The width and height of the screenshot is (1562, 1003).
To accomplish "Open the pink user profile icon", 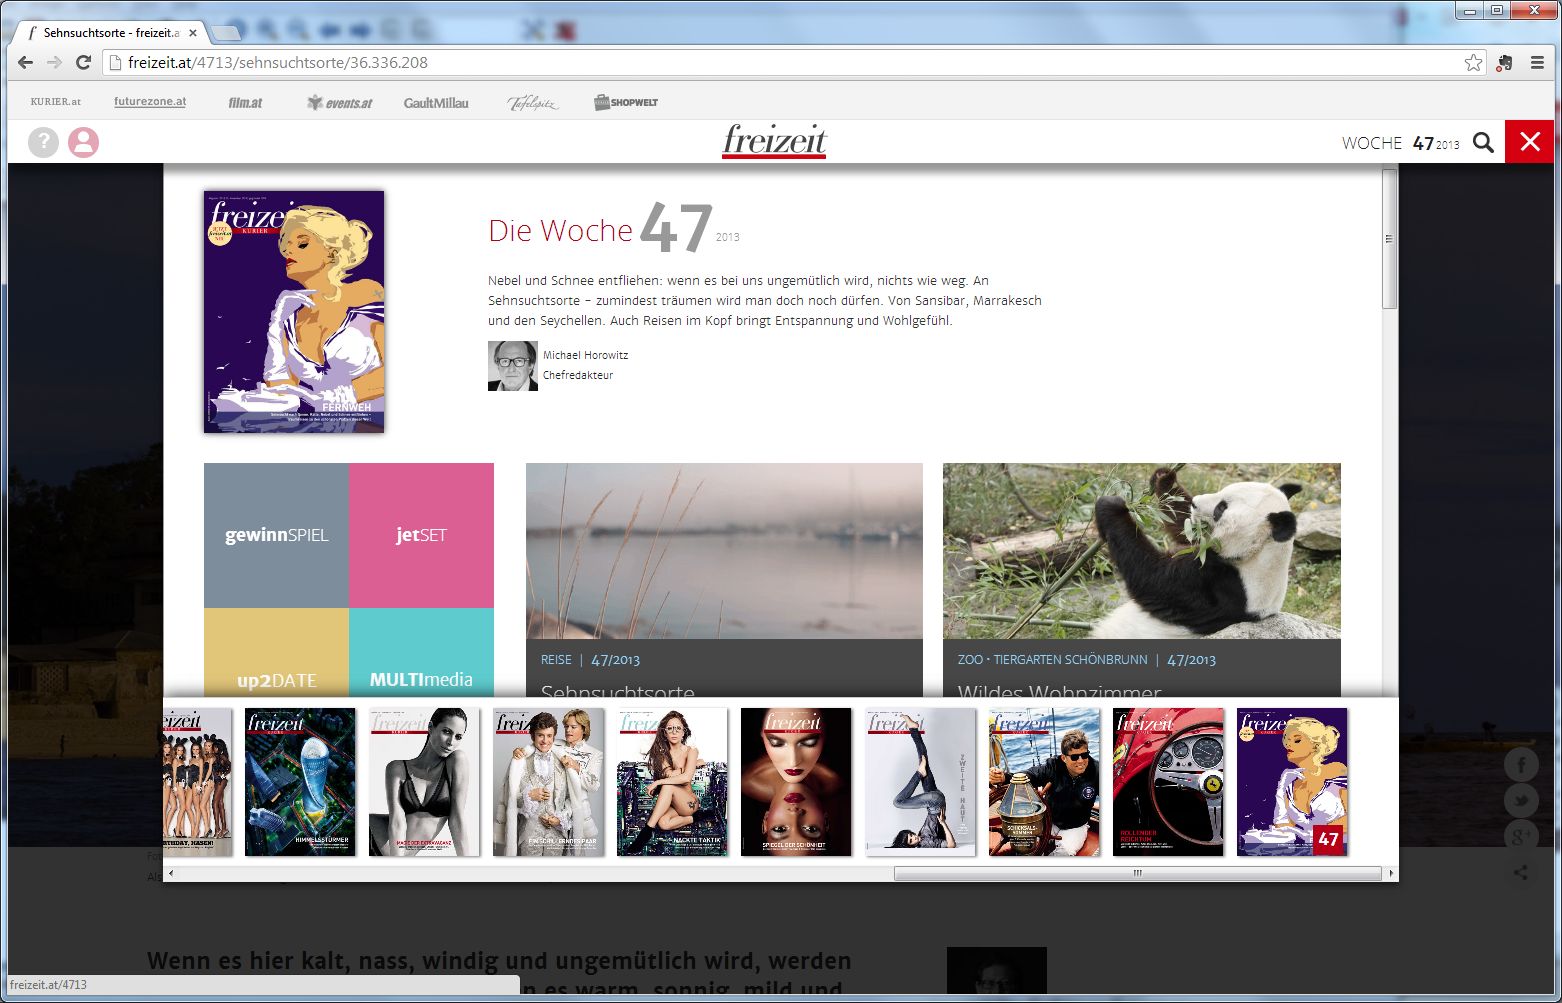I will pos(84,142).
